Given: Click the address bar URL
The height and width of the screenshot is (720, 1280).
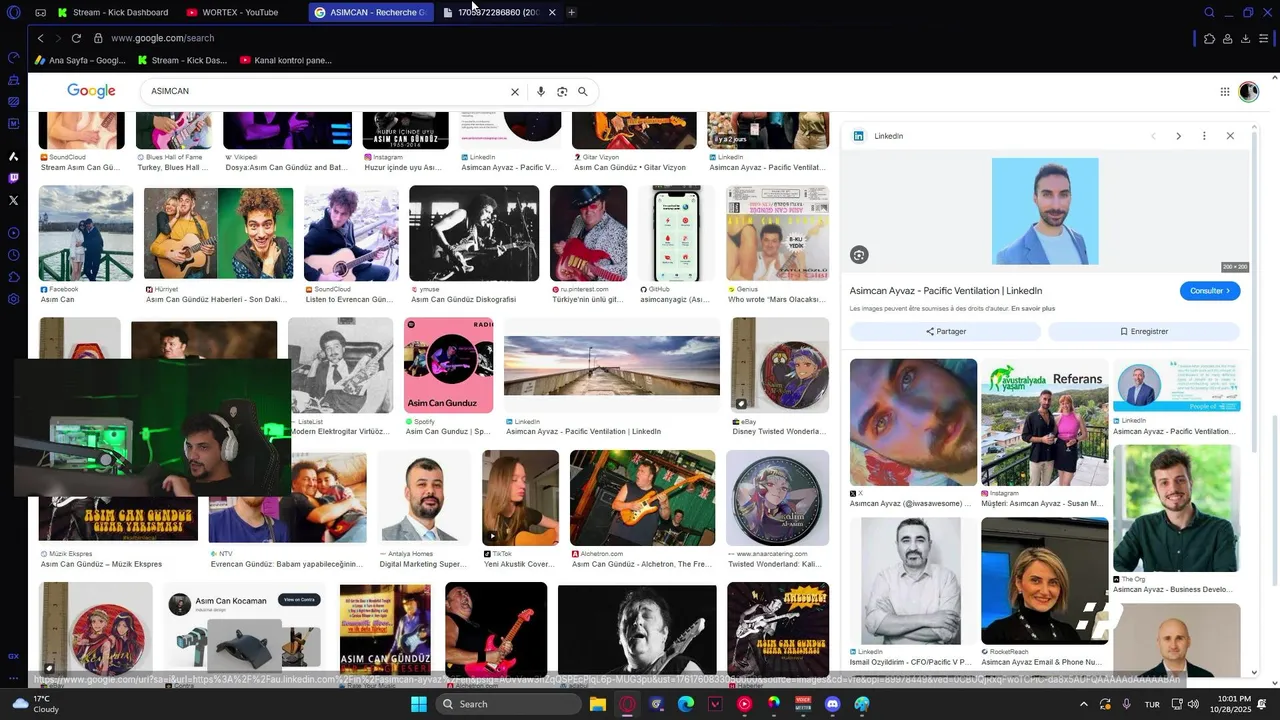Looking at the screenshot, I should [x=163, y=38].
